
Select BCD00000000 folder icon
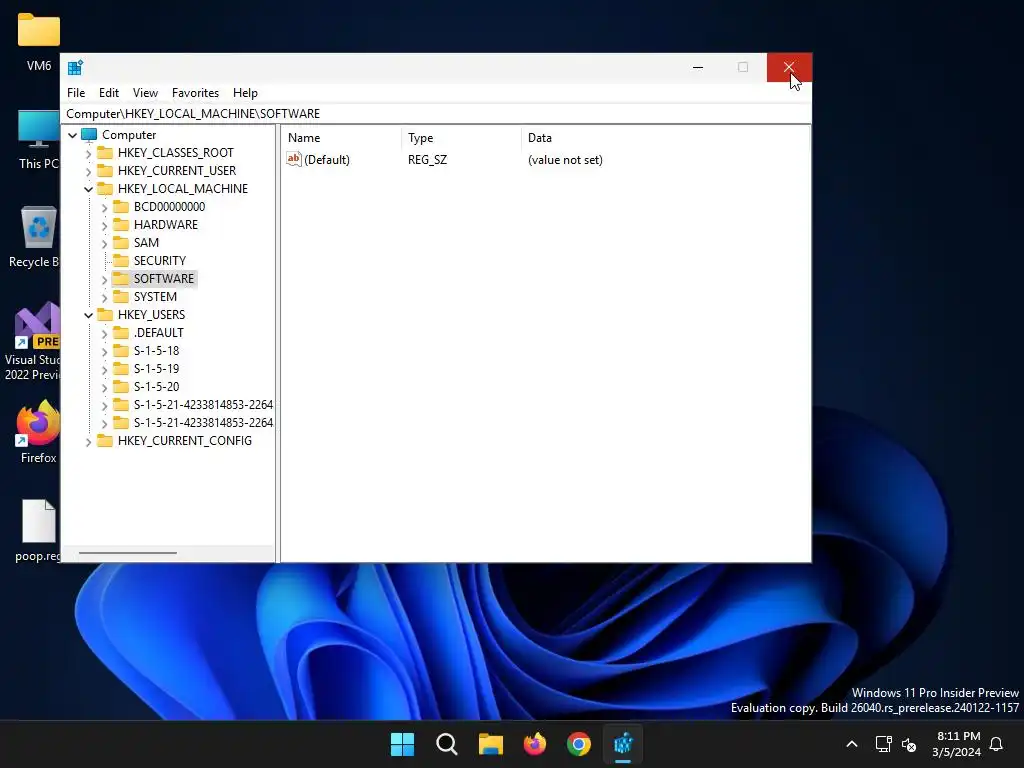click(121, 206)
